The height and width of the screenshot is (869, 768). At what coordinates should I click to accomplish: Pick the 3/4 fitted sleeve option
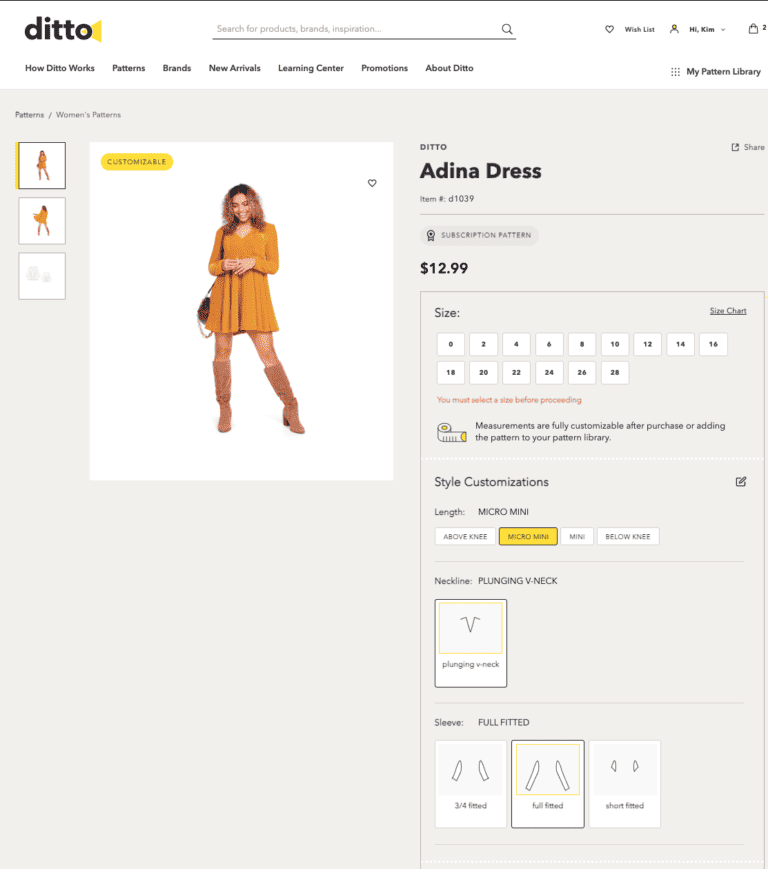470,783
